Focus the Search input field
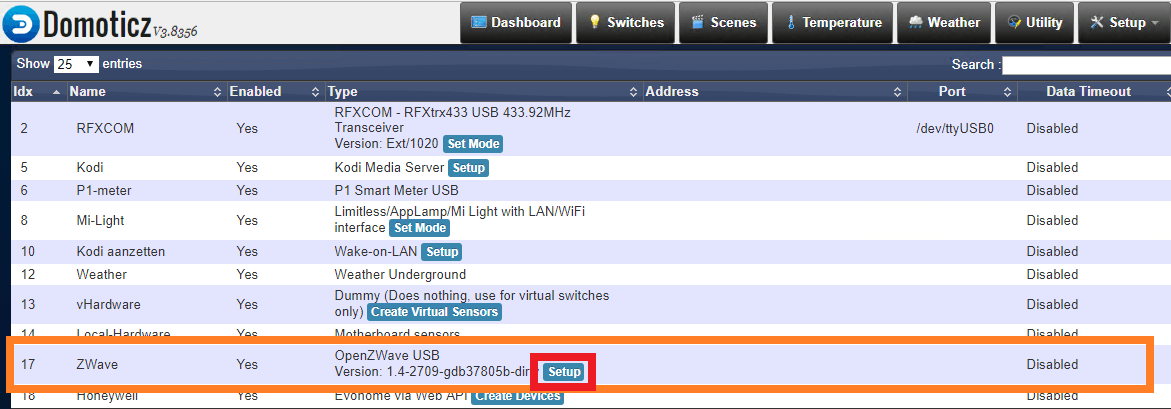 point(1087,65)
